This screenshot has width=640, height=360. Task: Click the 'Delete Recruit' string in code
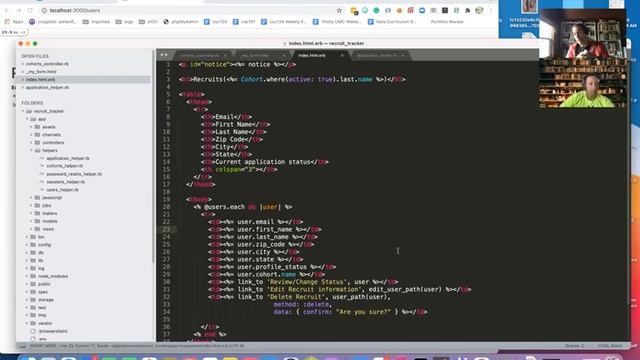pyautogui.click(x=296, y=297)
